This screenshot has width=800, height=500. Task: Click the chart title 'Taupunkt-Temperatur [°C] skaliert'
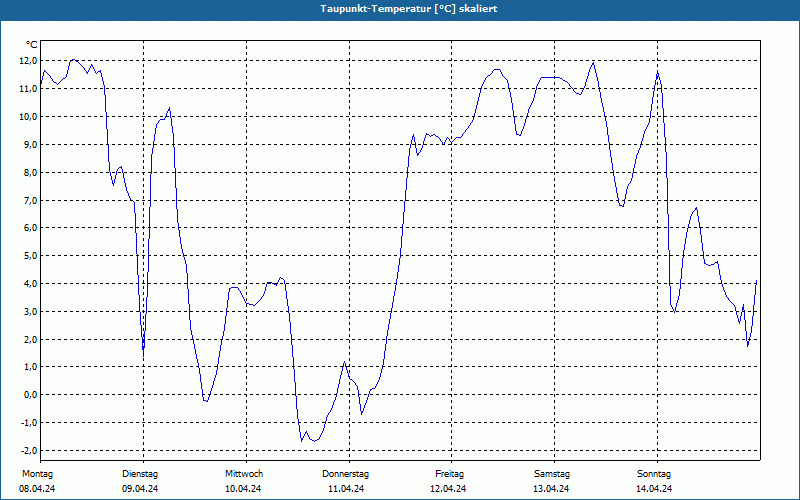coord(409,9)
